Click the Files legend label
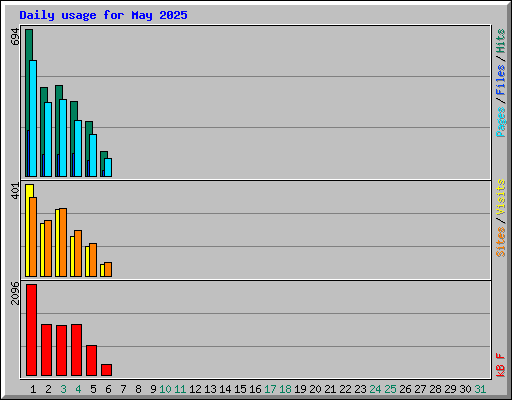The height and width of the screenshot is (400, 512). 500,80
